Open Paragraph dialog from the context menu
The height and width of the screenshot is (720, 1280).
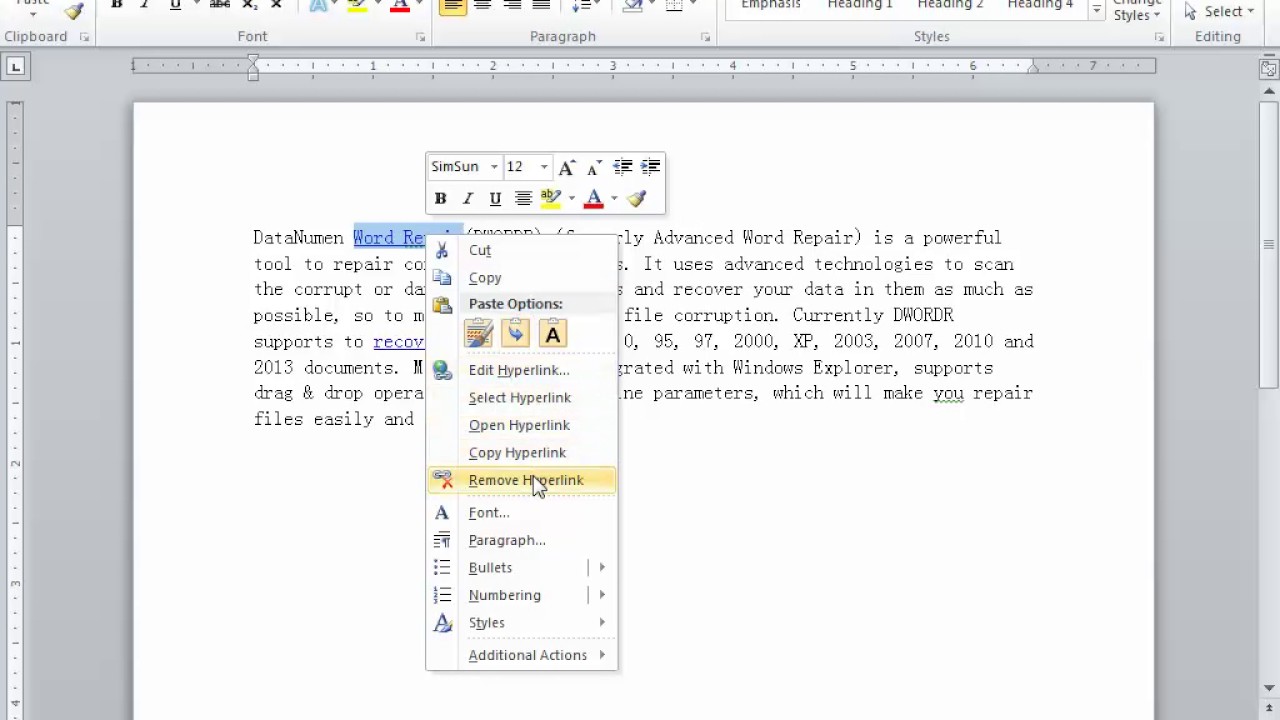[x=522, y=540]
